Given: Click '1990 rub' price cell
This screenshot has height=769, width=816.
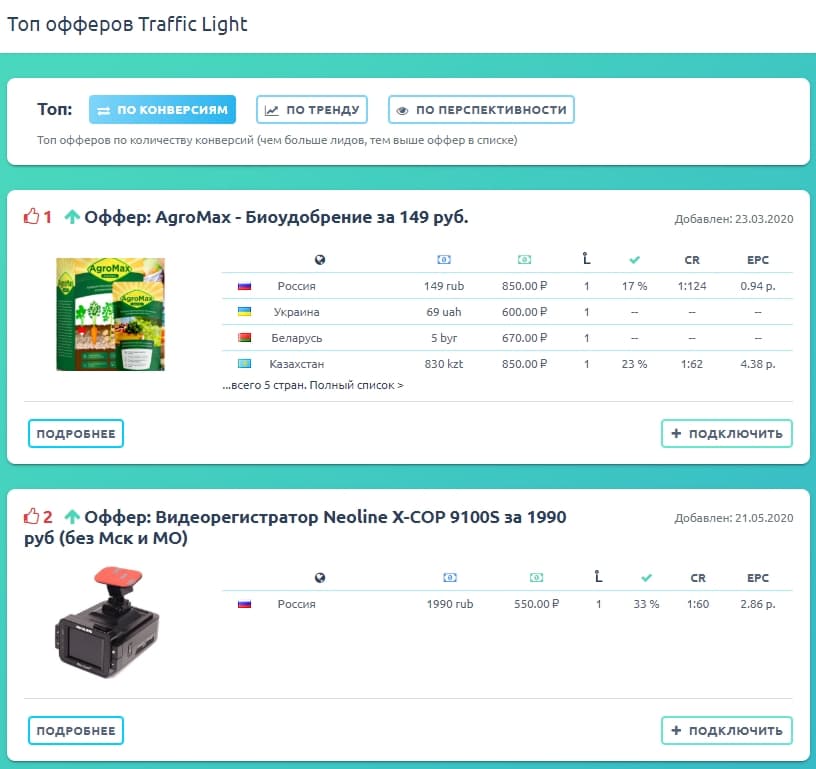Looking at the screenshot, I should click(450, 604).
